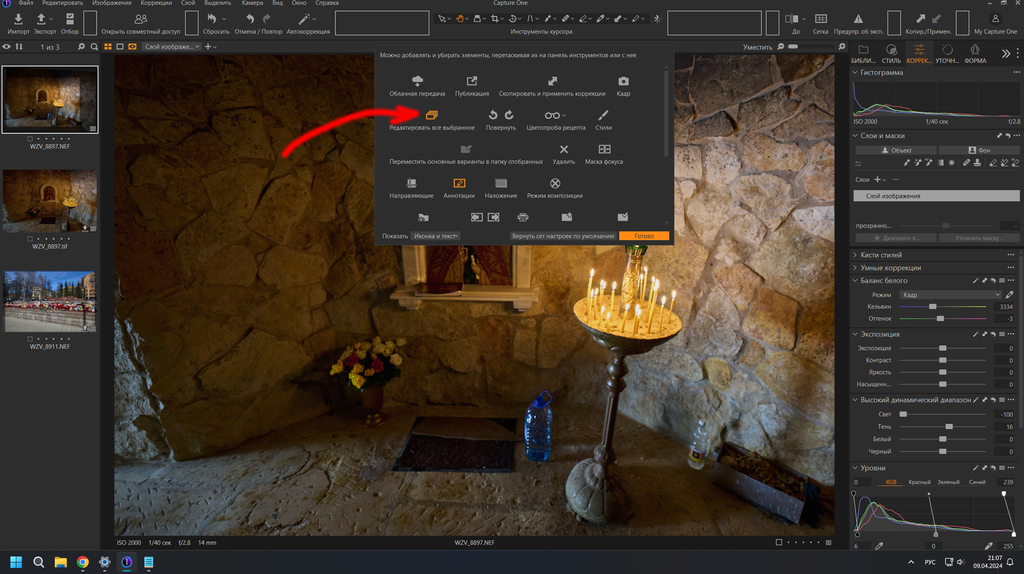This screenshot has width=1024, height=574.
Task: Toggle the color tag box below viewer
Action: pos(778,542)
